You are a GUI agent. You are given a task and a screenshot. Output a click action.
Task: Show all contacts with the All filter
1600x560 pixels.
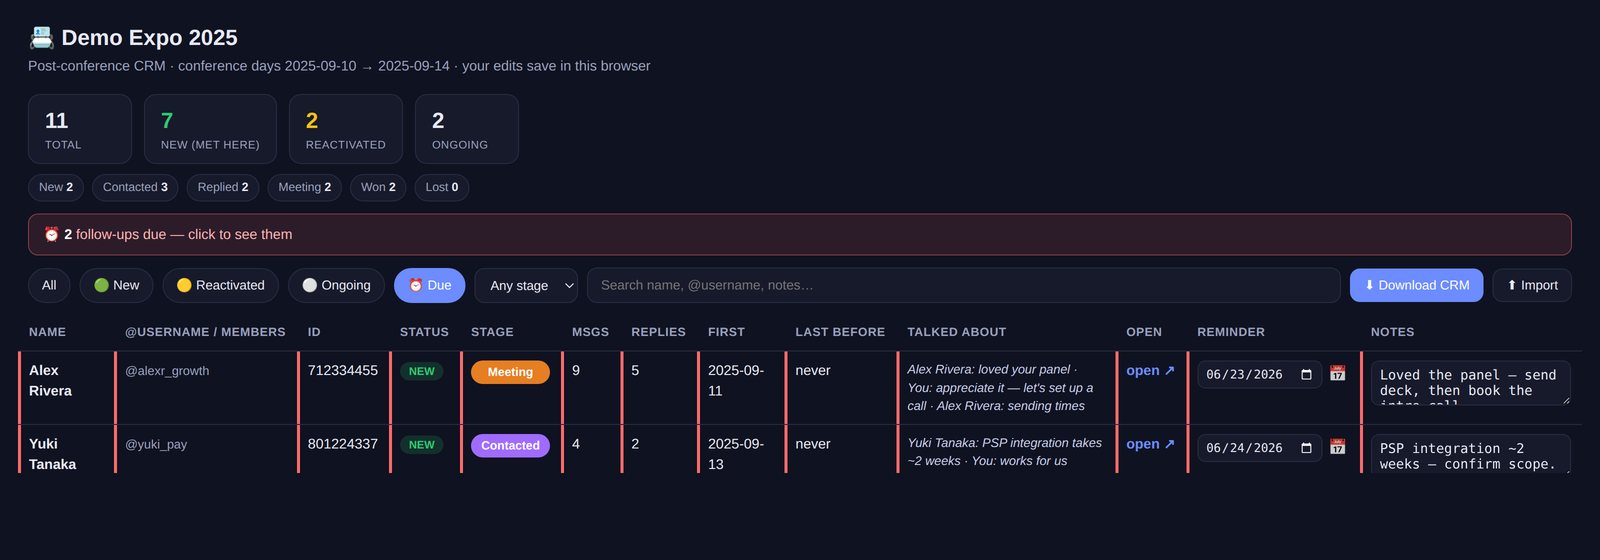(x=49, y=285)
